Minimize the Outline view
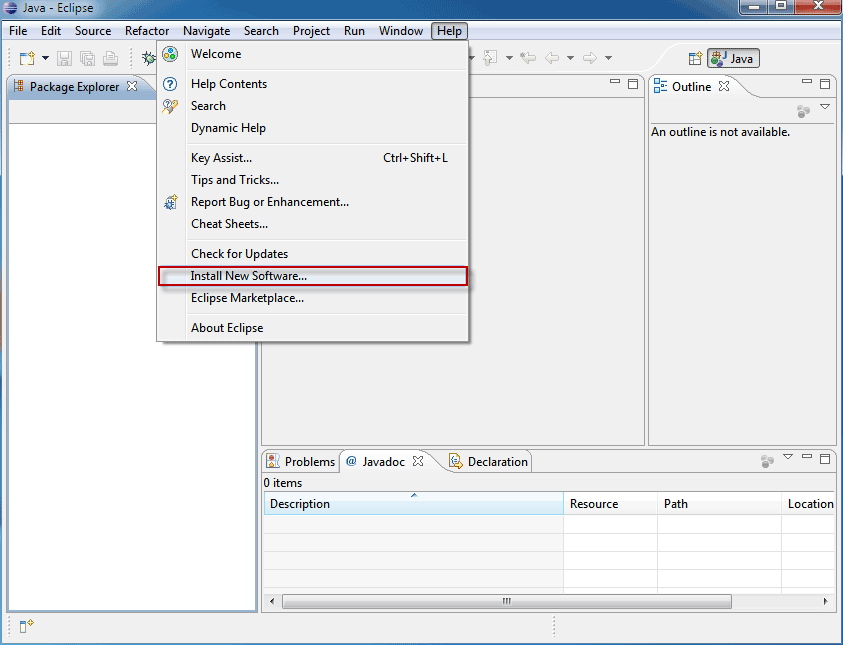The width and height of the screenshot is (843, 645). [x=806, y=82]
